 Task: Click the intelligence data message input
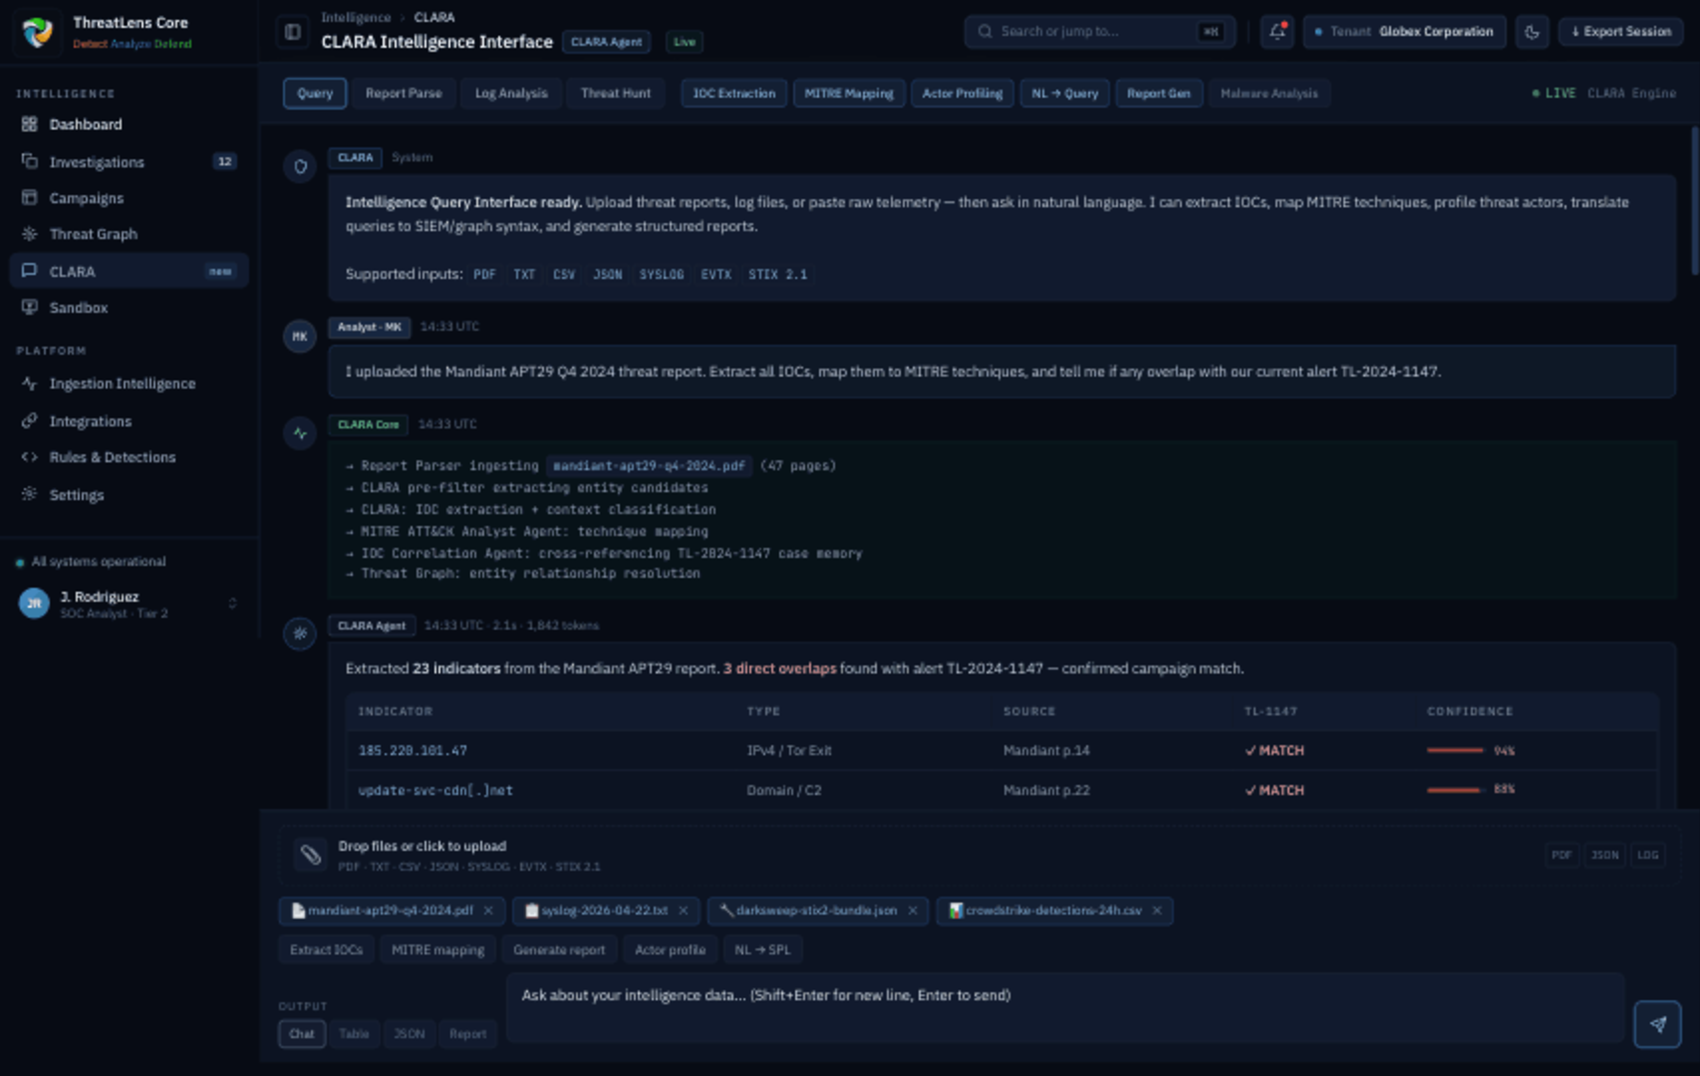(1065, 1008)
